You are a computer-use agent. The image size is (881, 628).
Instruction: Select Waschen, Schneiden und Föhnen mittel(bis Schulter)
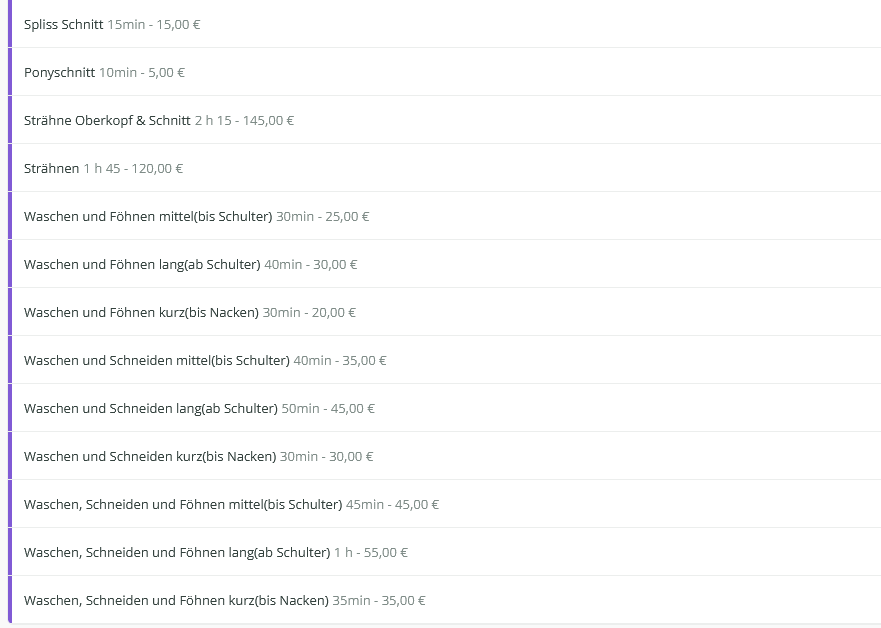[x=183, y=504]
